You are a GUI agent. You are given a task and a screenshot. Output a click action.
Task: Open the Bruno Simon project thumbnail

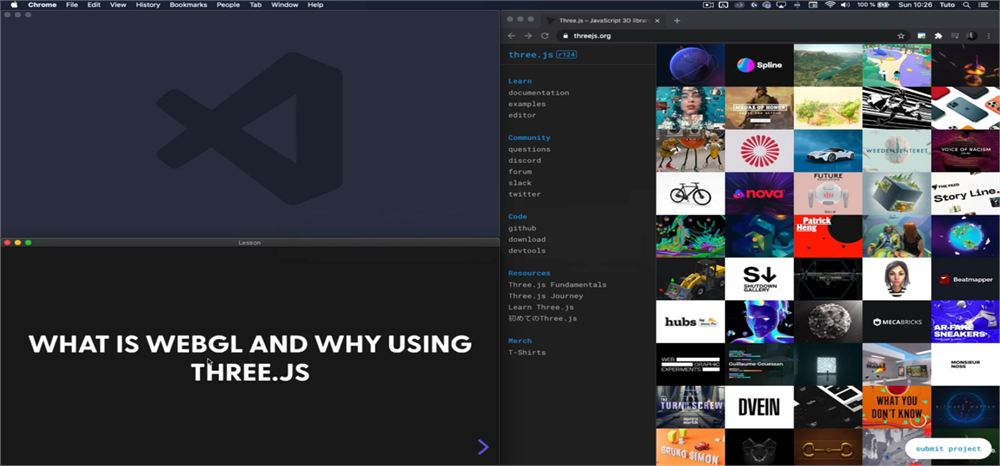[x=690, y=447]
